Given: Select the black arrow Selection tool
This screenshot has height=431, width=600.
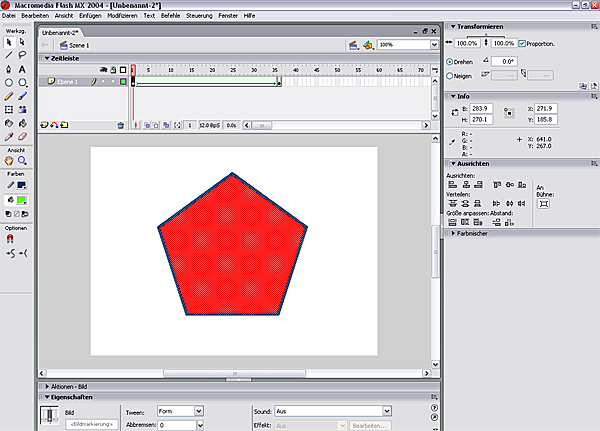Looking at the screenshot, I should click(8, 41).
